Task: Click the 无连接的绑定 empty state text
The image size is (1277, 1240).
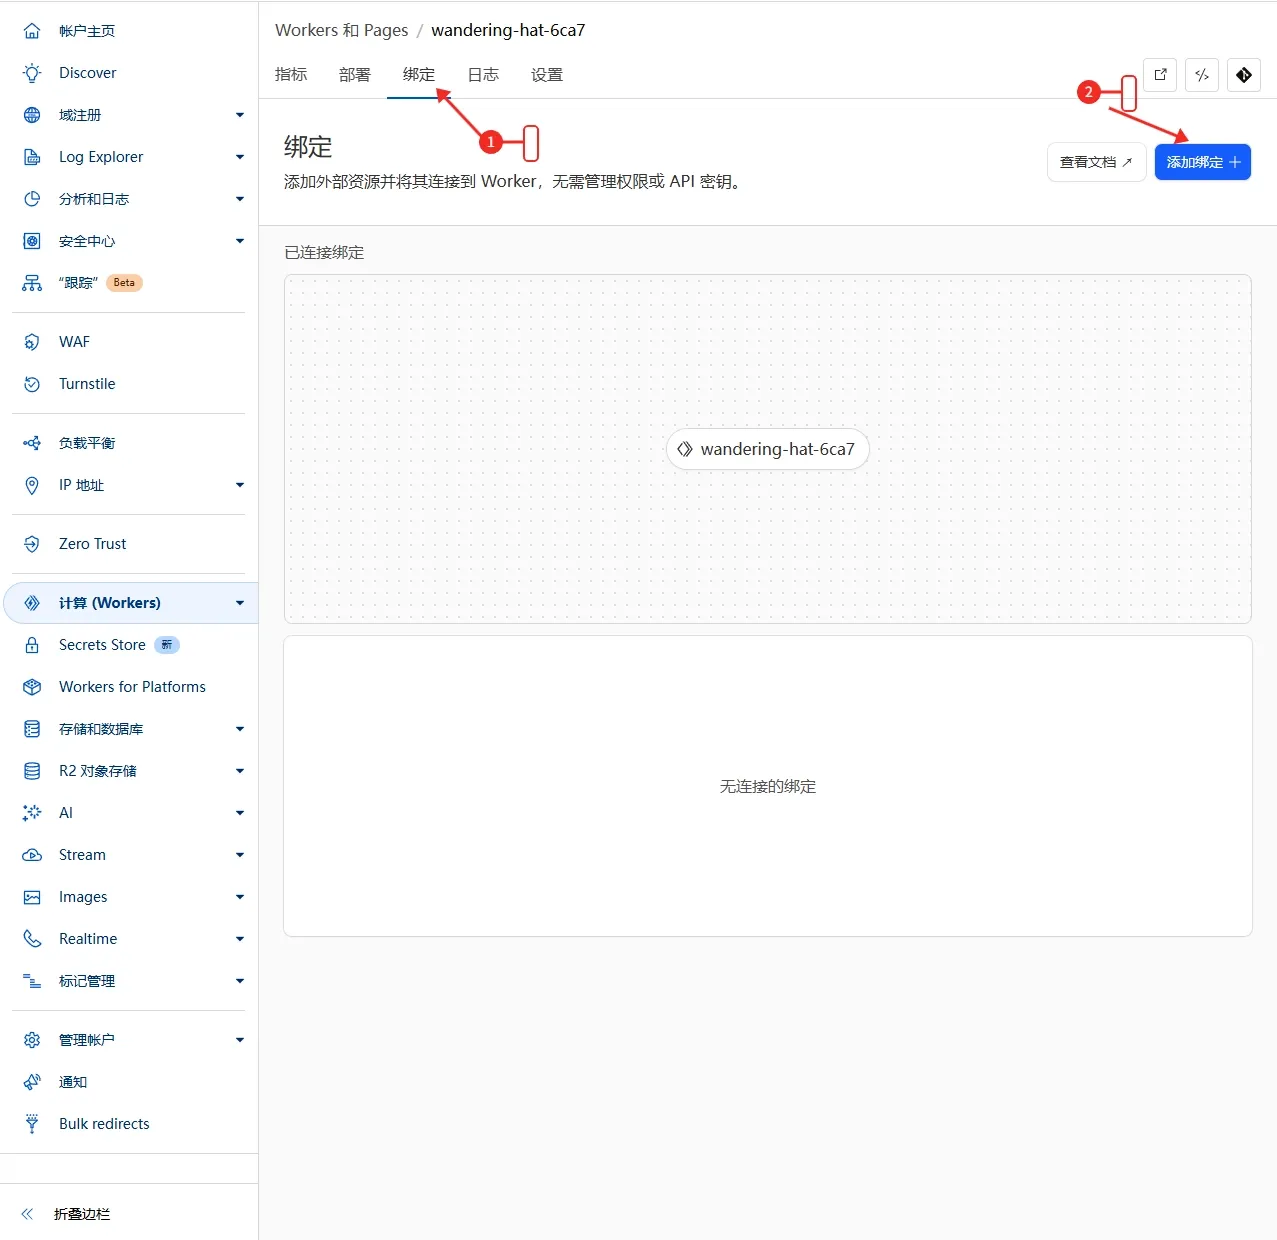Action: tap(768, 787)
